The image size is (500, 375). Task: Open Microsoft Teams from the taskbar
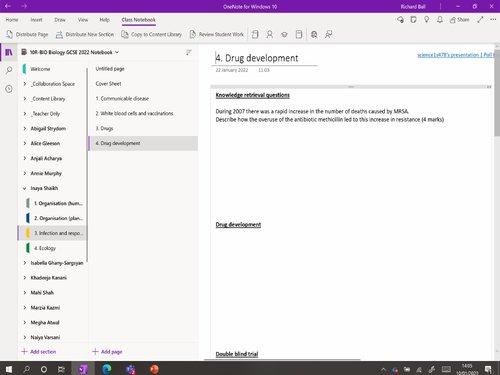[130, 369]
